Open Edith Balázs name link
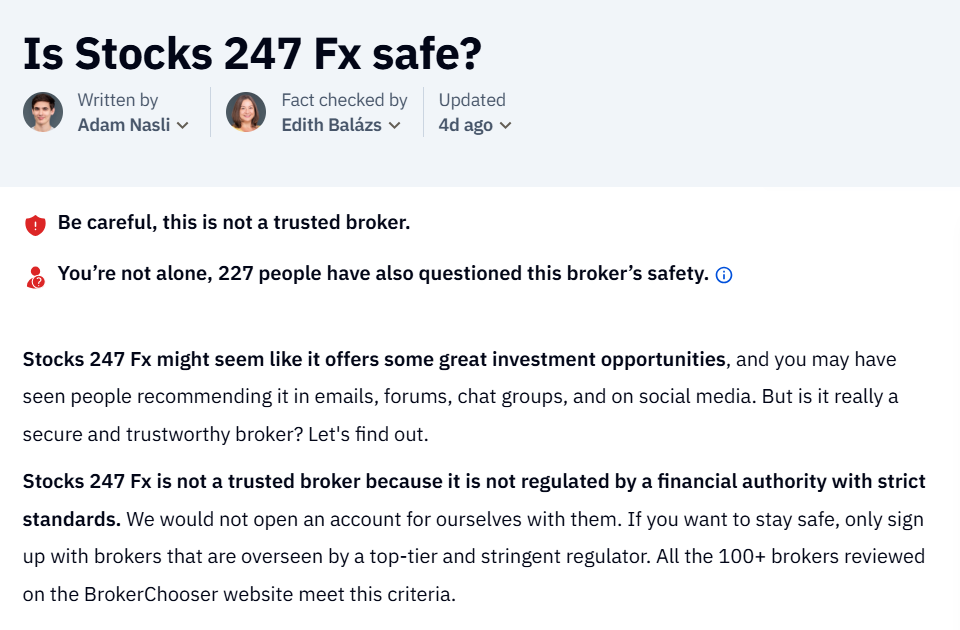Screen dimensions: 960x630 (331, 125)
